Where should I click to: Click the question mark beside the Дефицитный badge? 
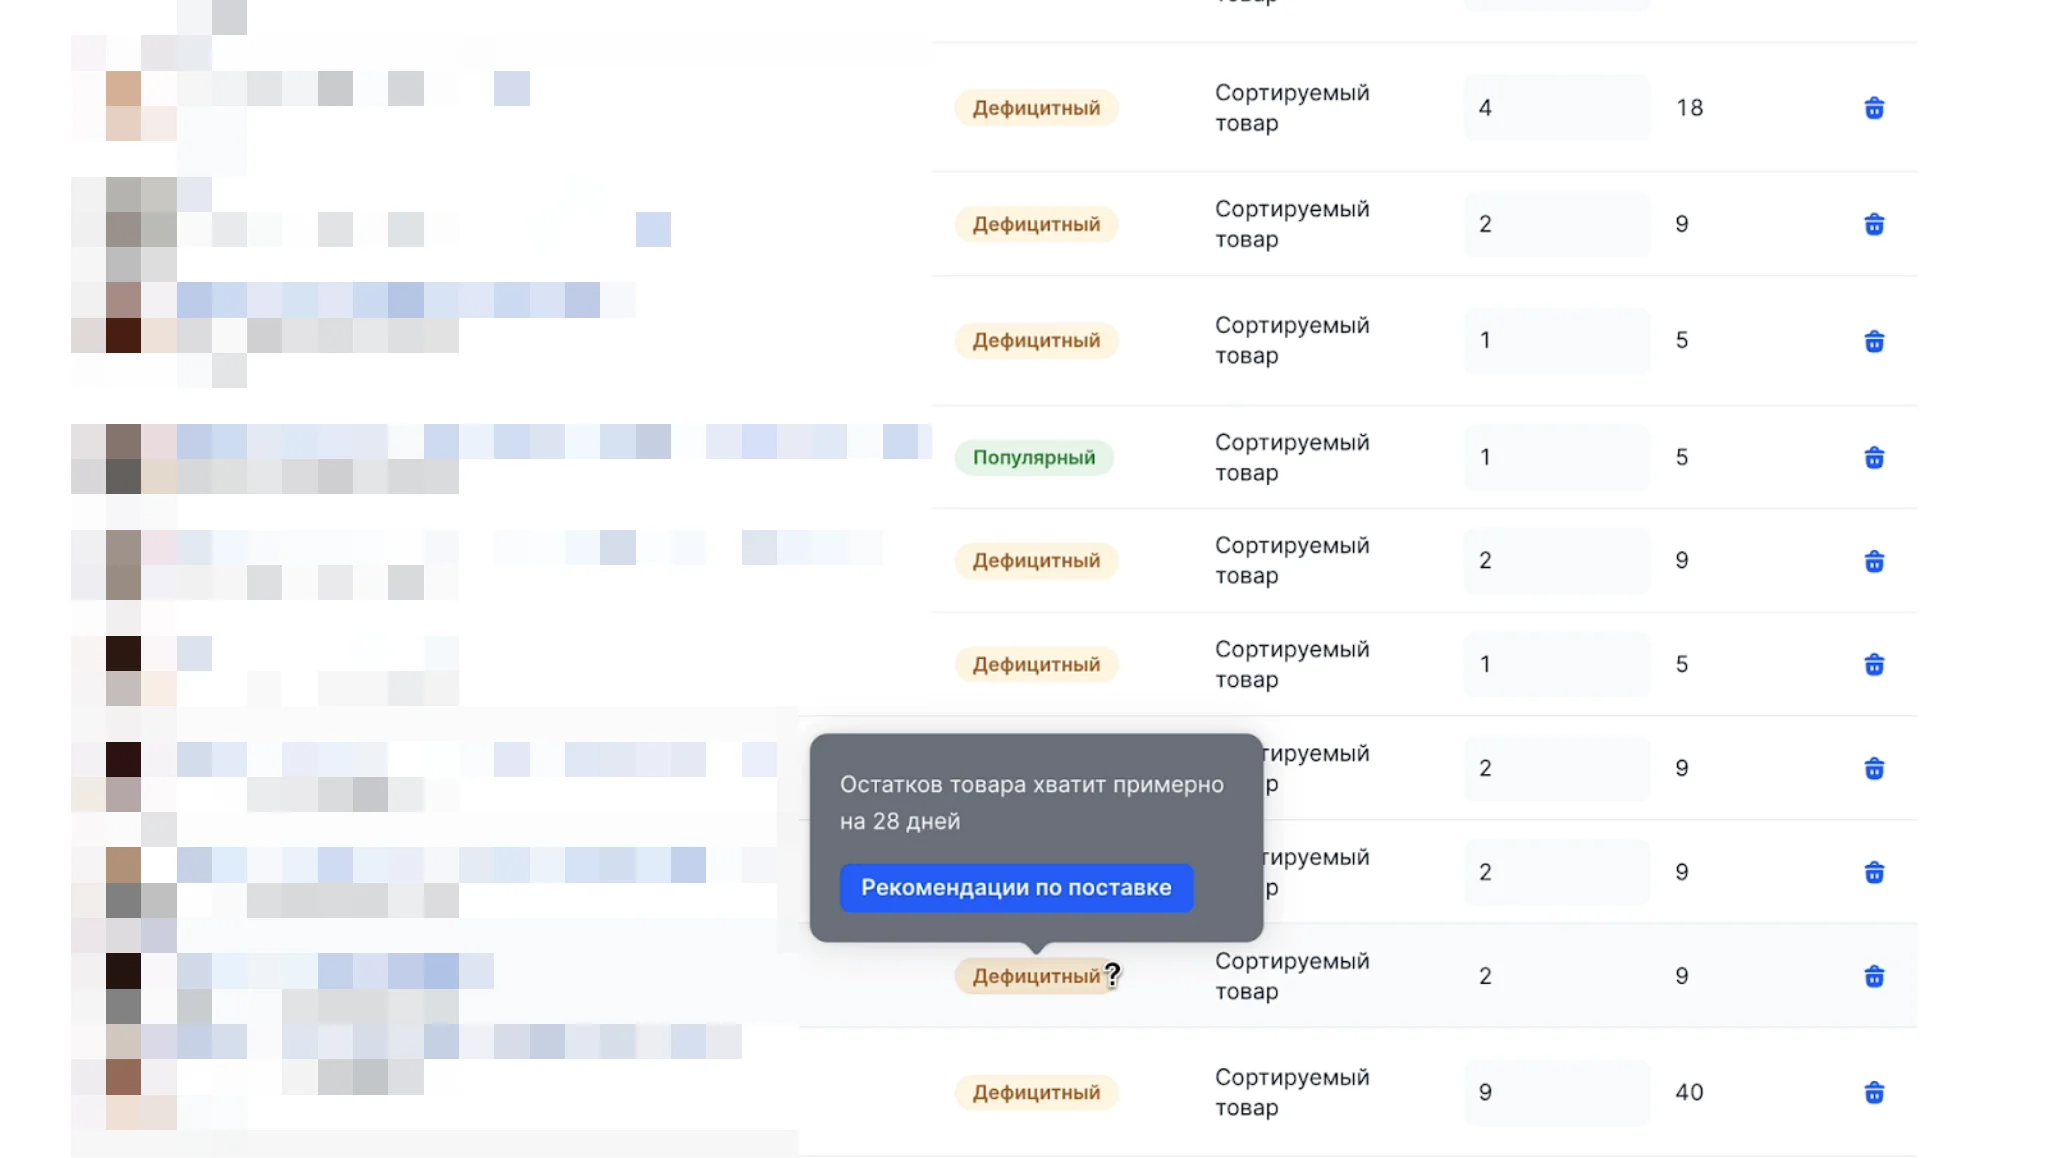1114,976
